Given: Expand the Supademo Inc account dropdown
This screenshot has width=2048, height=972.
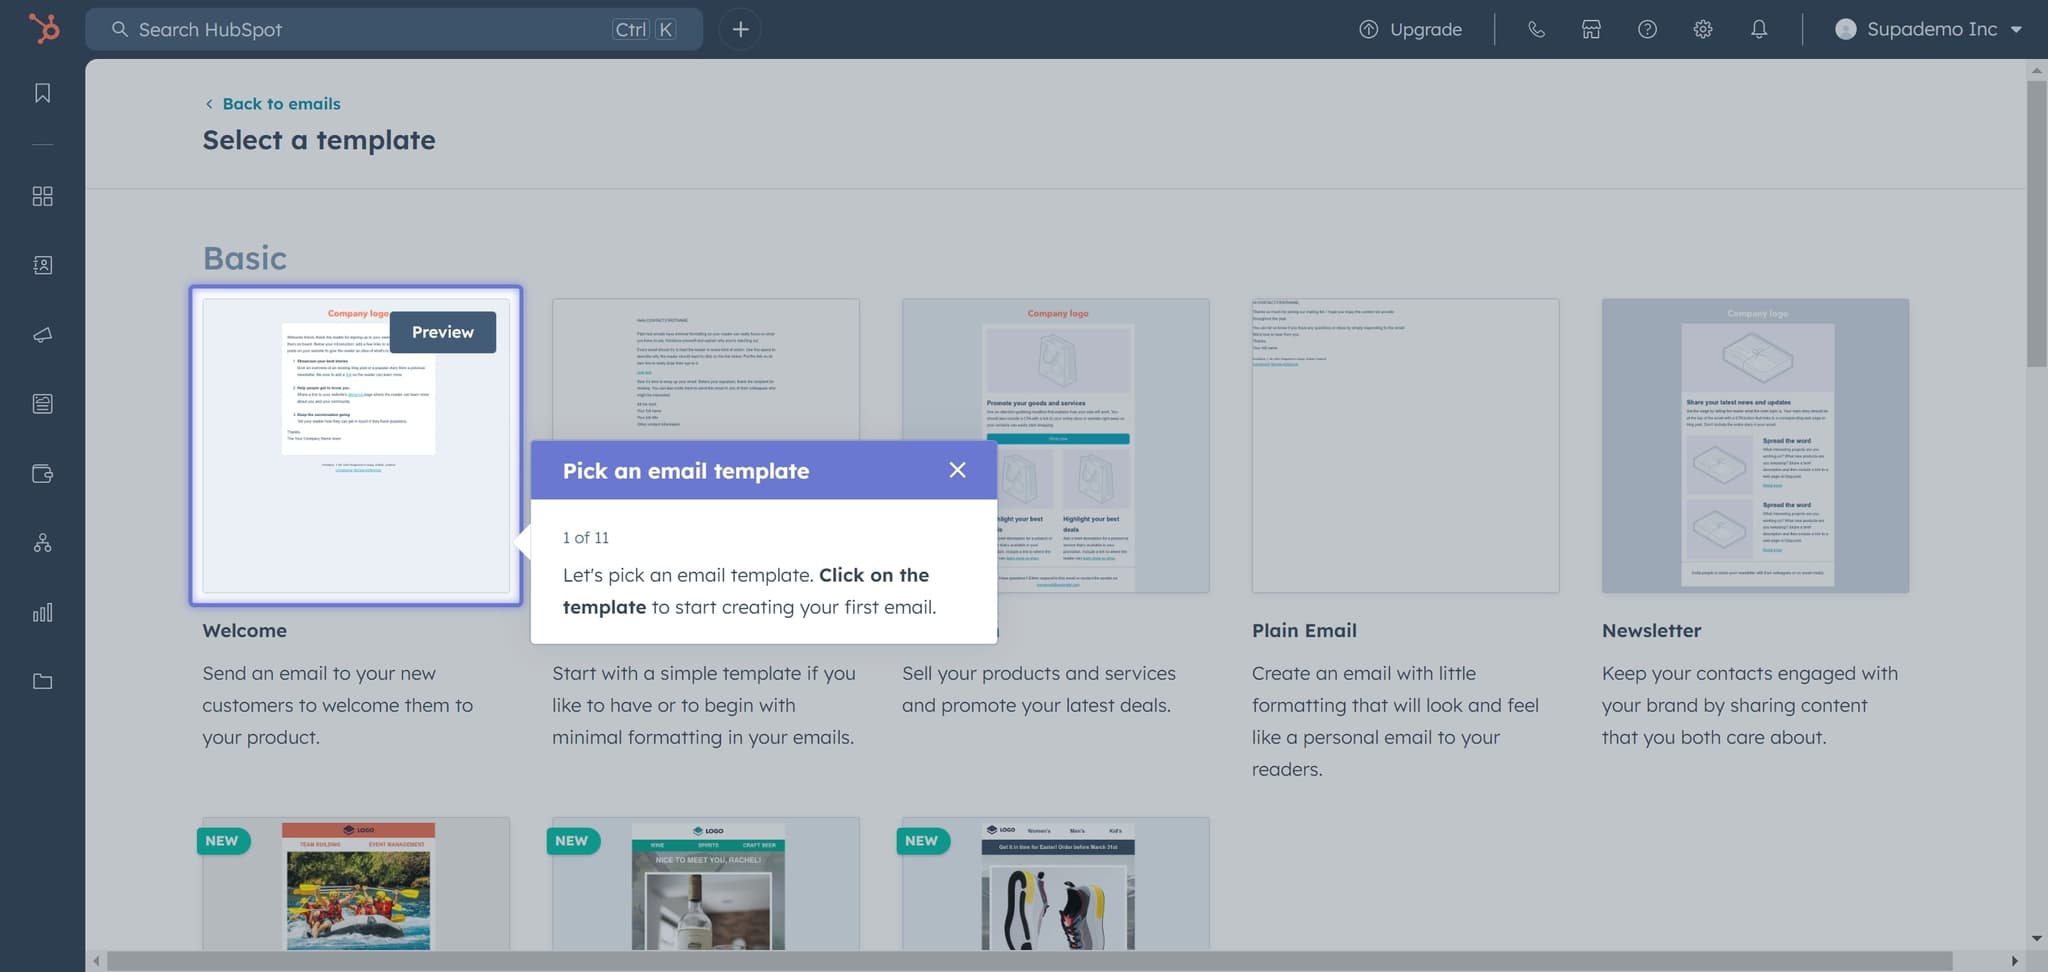Looking at the screenshot, I should point(1929,29).
